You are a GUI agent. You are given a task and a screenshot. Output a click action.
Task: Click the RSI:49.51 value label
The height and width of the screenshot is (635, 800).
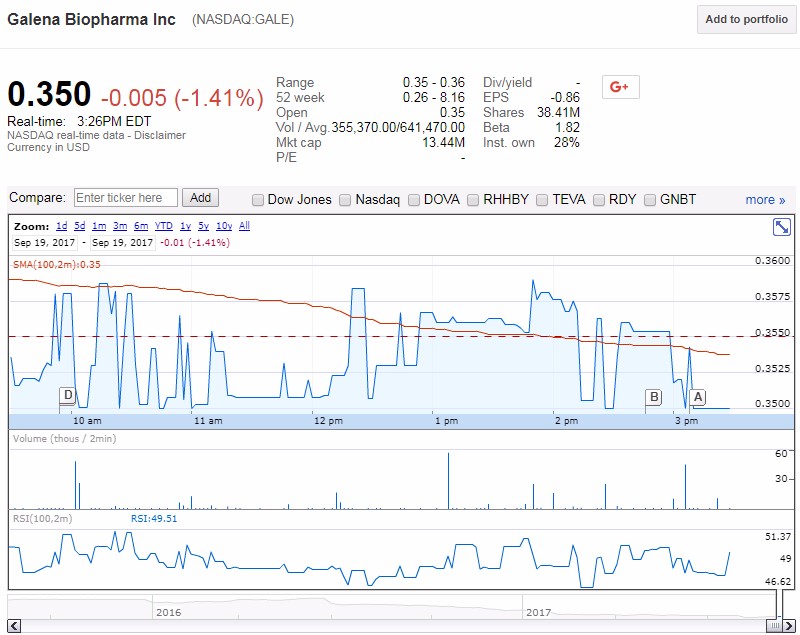(x=154, y=519)
